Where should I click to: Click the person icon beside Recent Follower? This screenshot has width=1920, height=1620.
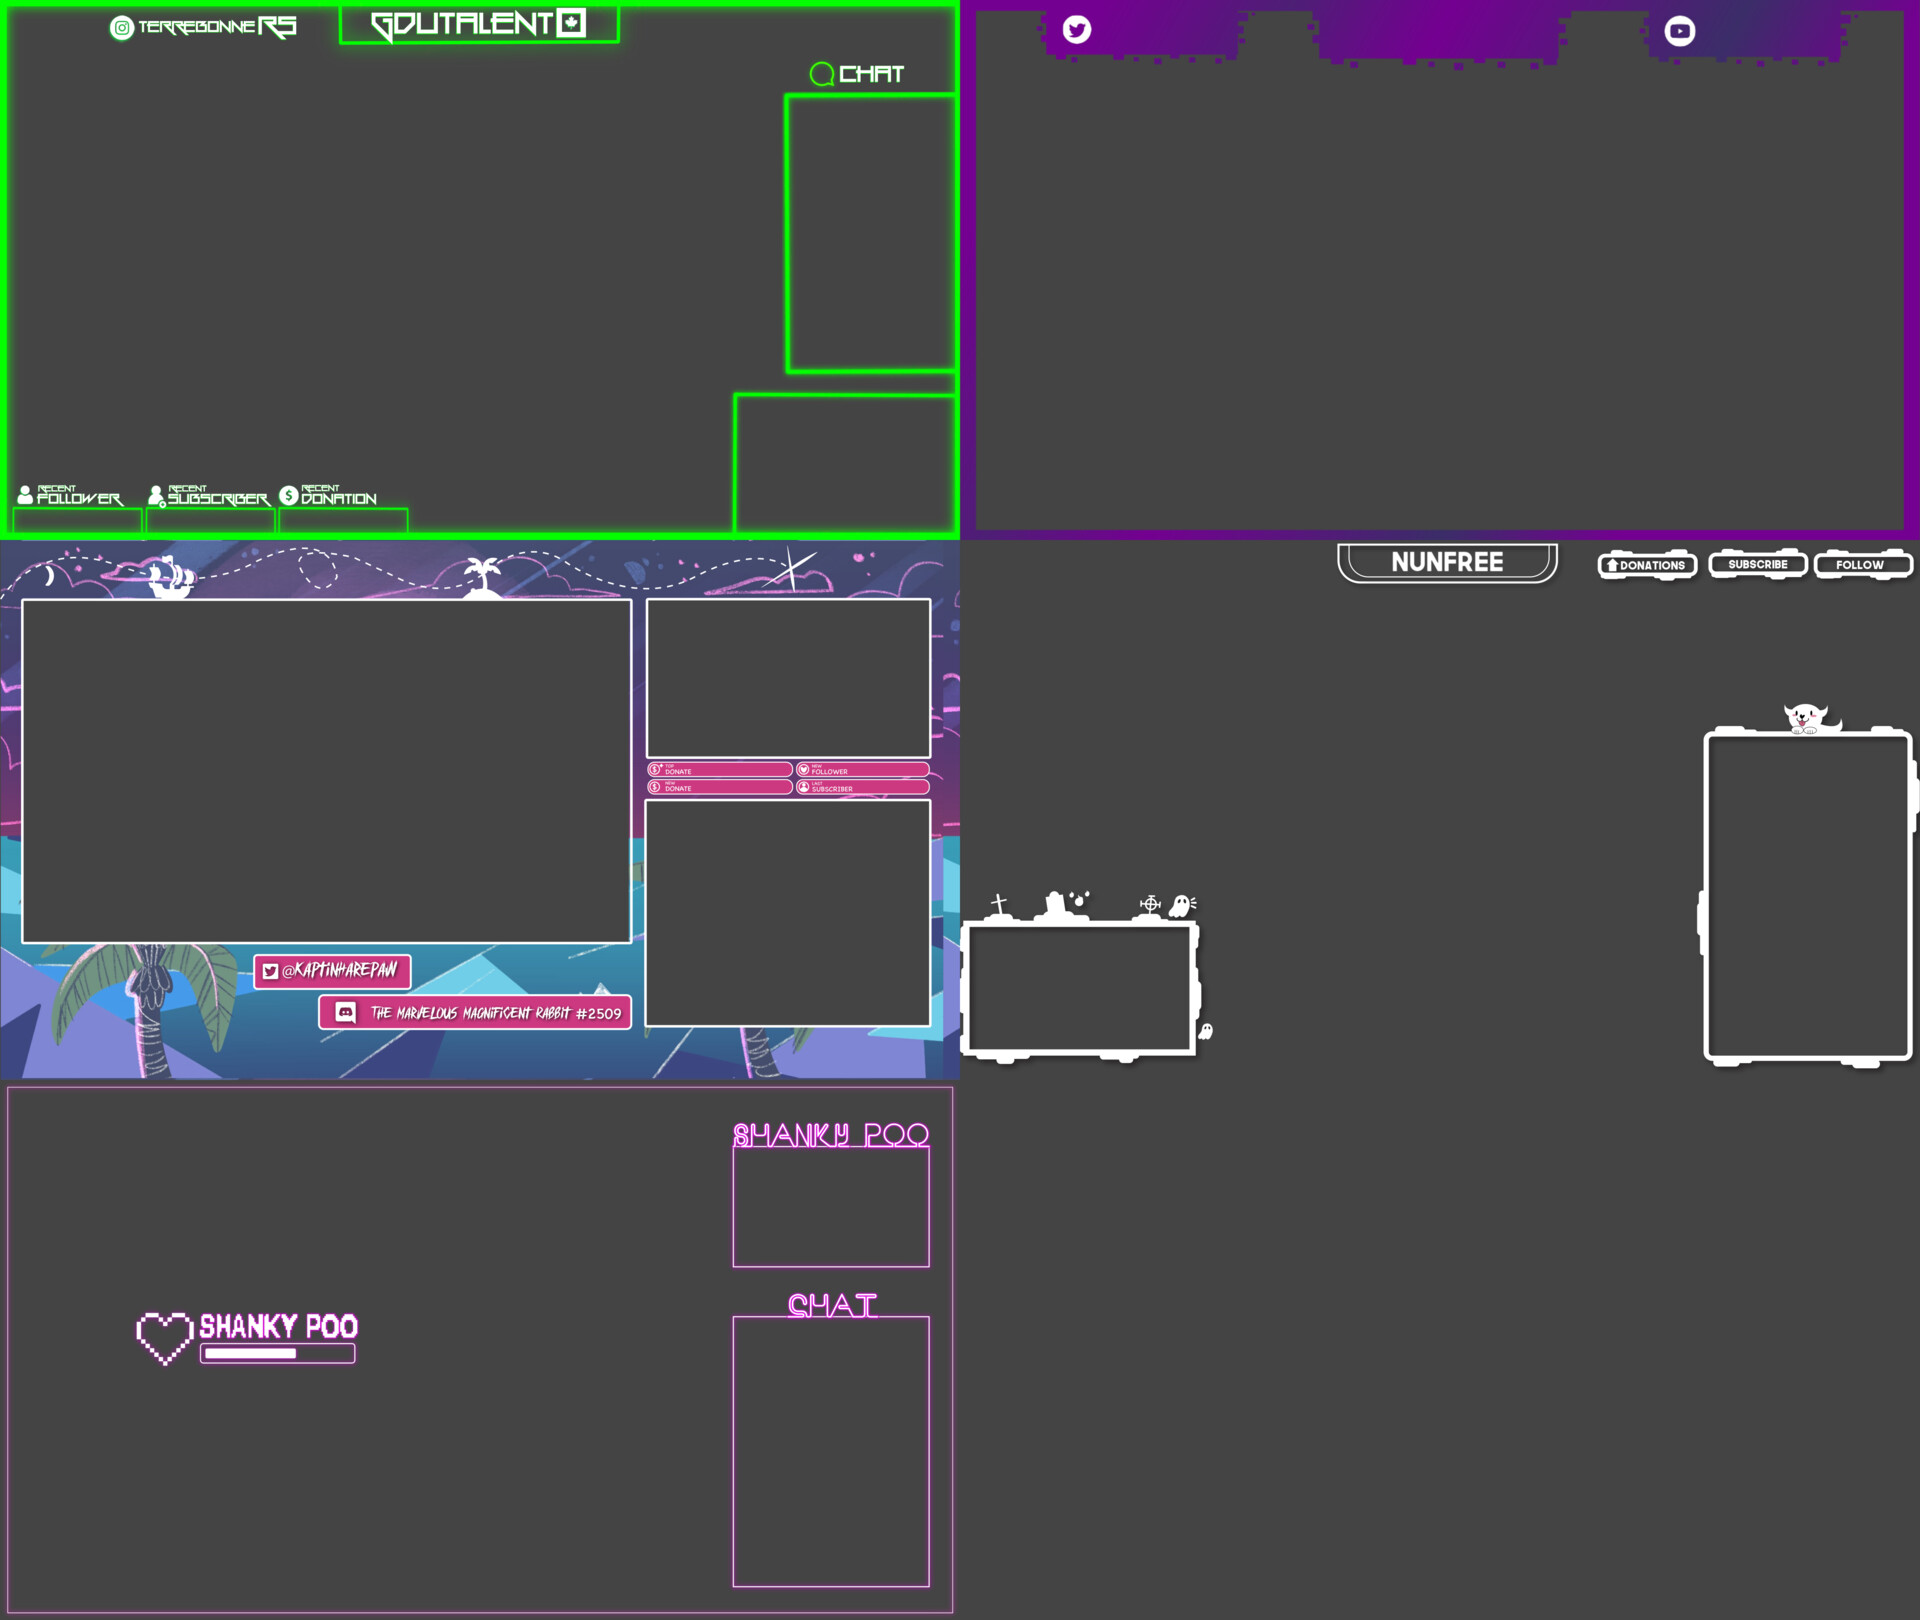coord(25,495)
